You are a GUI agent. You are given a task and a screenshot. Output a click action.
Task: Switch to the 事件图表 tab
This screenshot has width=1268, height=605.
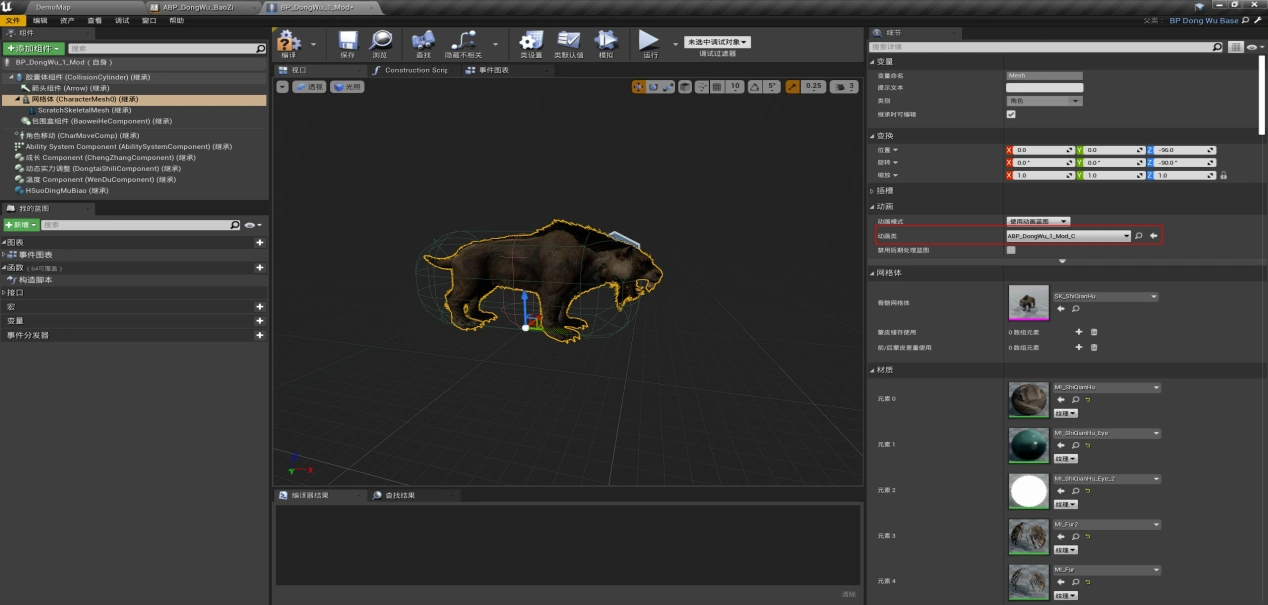[493, 70]
